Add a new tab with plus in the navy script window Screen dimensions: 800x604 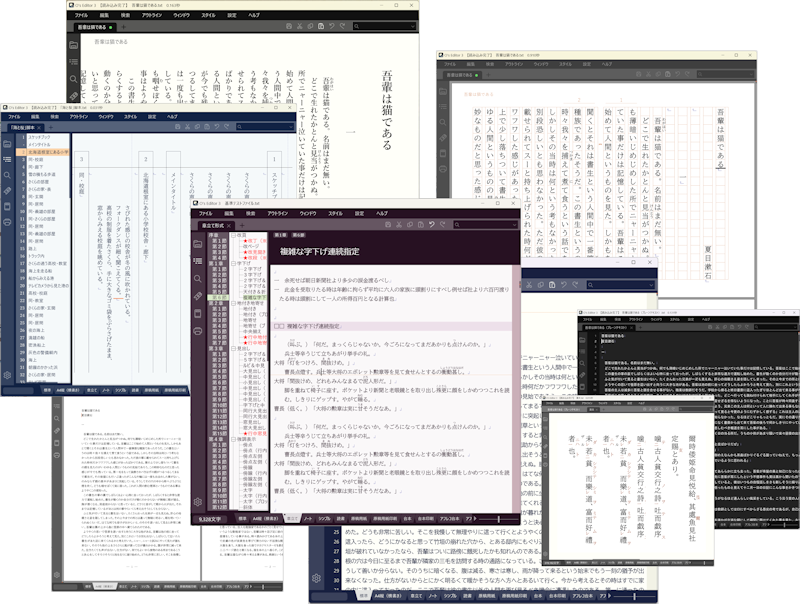51,127
